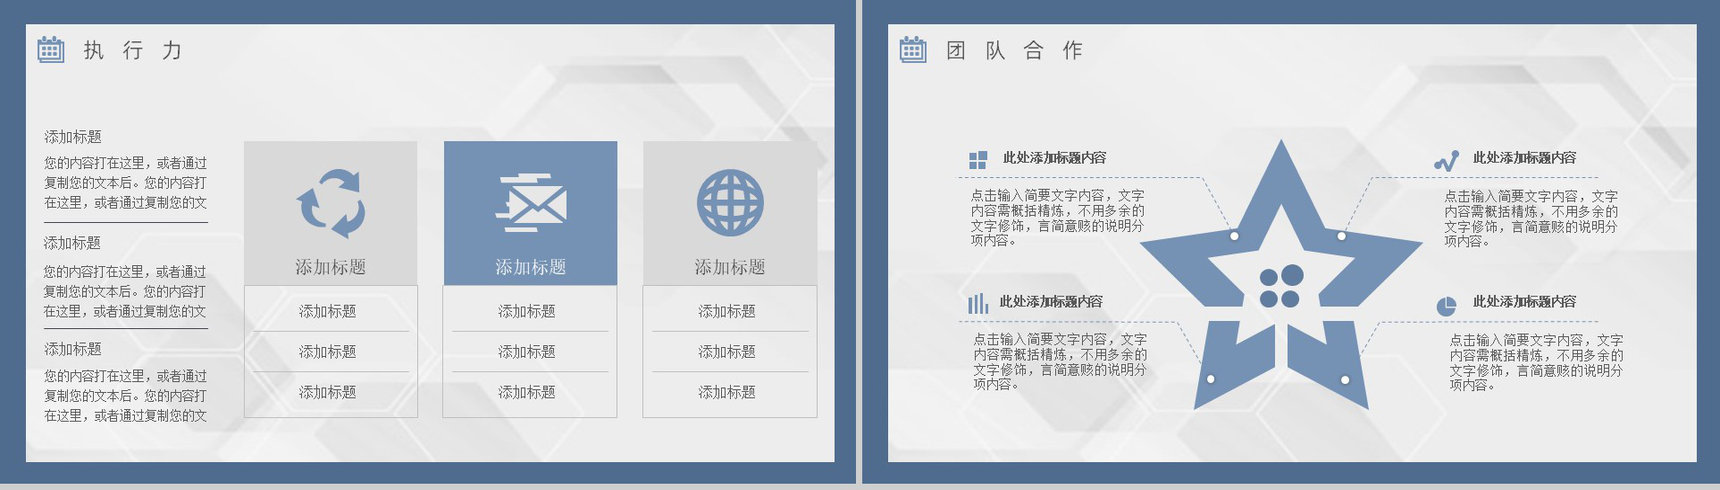Click the paragraph text under the bar chart heading
Image resolution: width=1720 pixels, height=490 pixels.
point(1060,361)
